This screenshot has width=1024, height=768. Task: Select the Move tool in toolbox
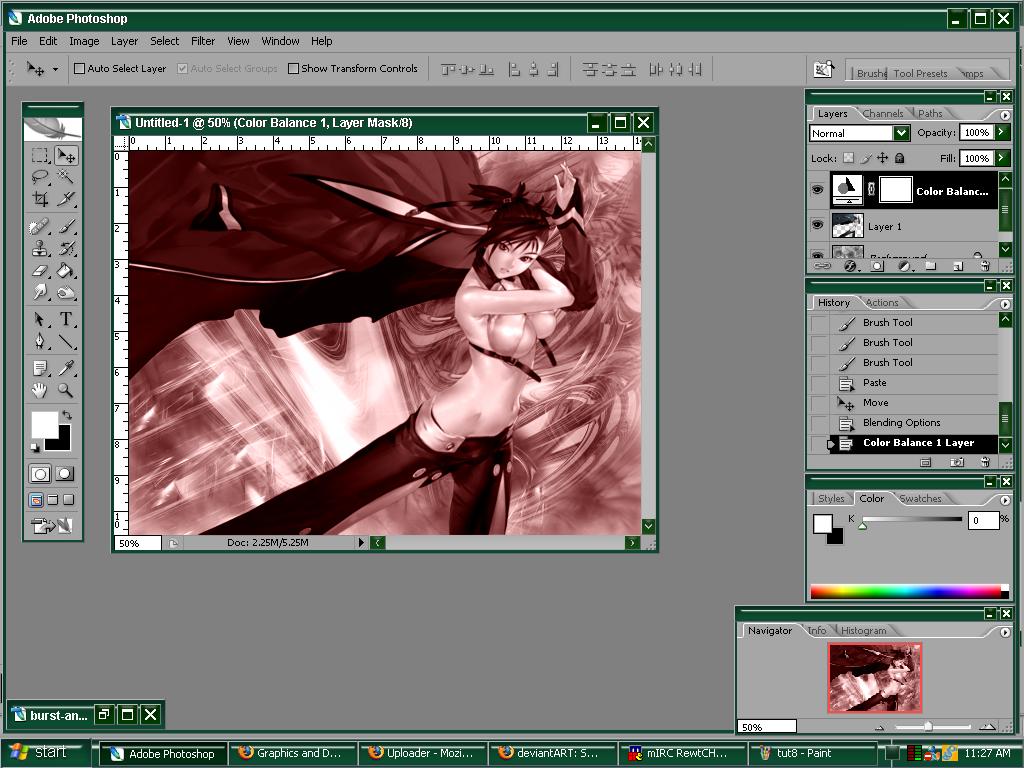pyautogui.click(x=65, y=155)
